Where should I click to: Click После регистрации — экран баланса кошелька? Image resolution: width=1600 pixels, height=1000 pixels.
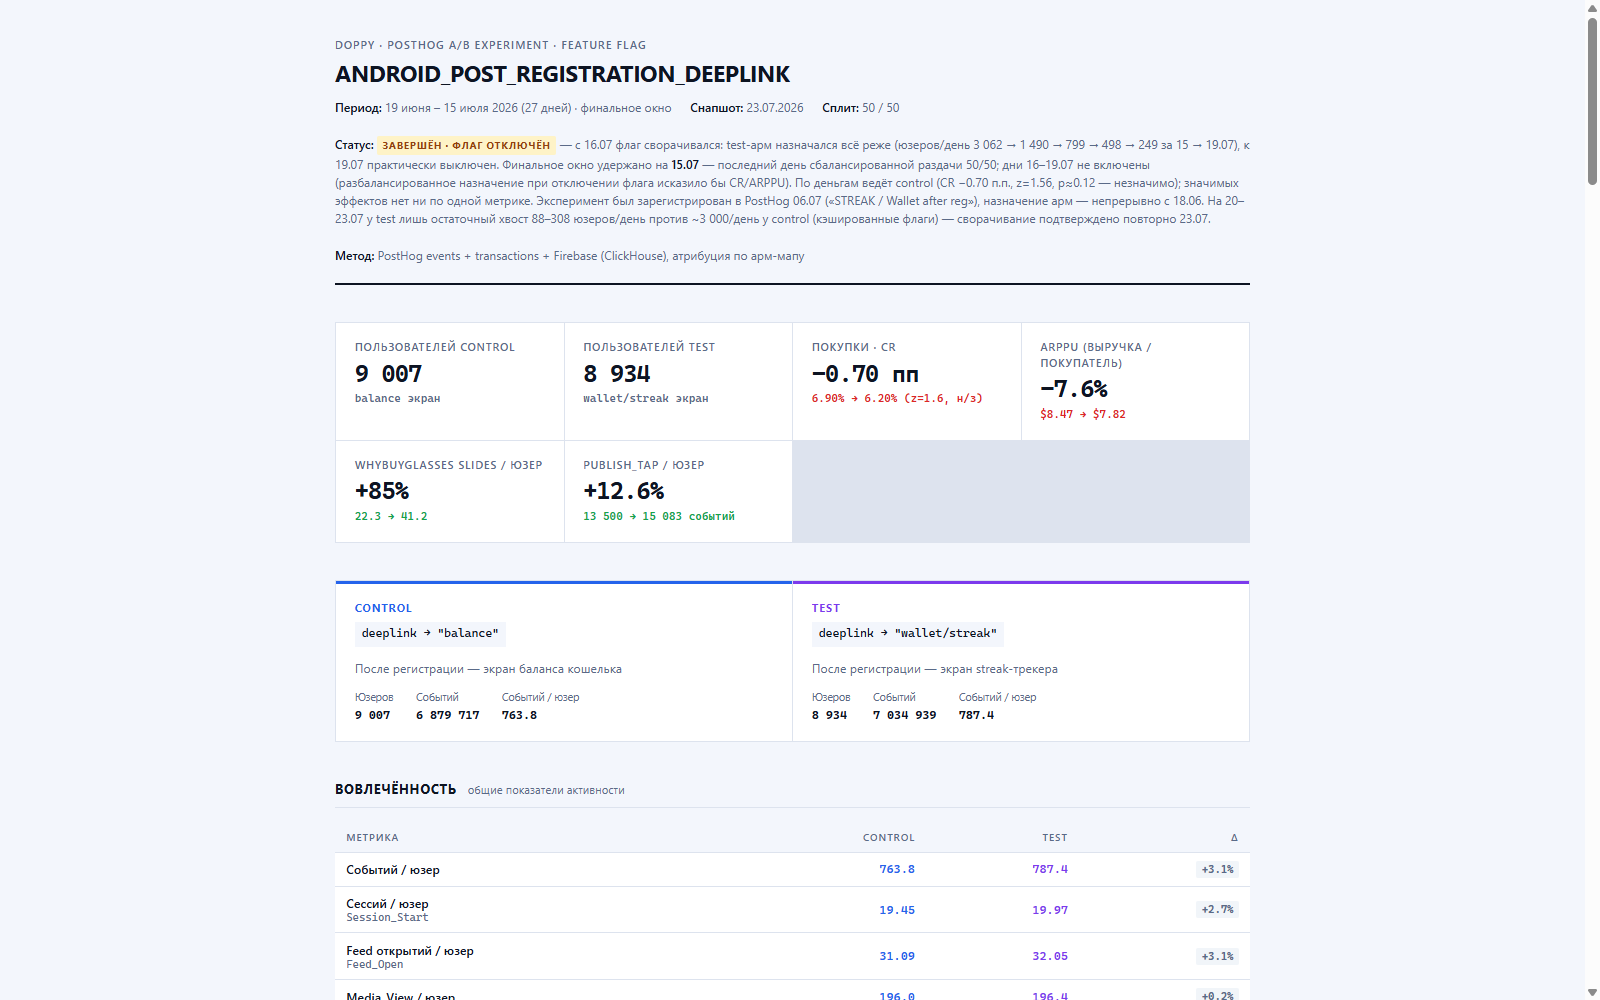point(488,669)
